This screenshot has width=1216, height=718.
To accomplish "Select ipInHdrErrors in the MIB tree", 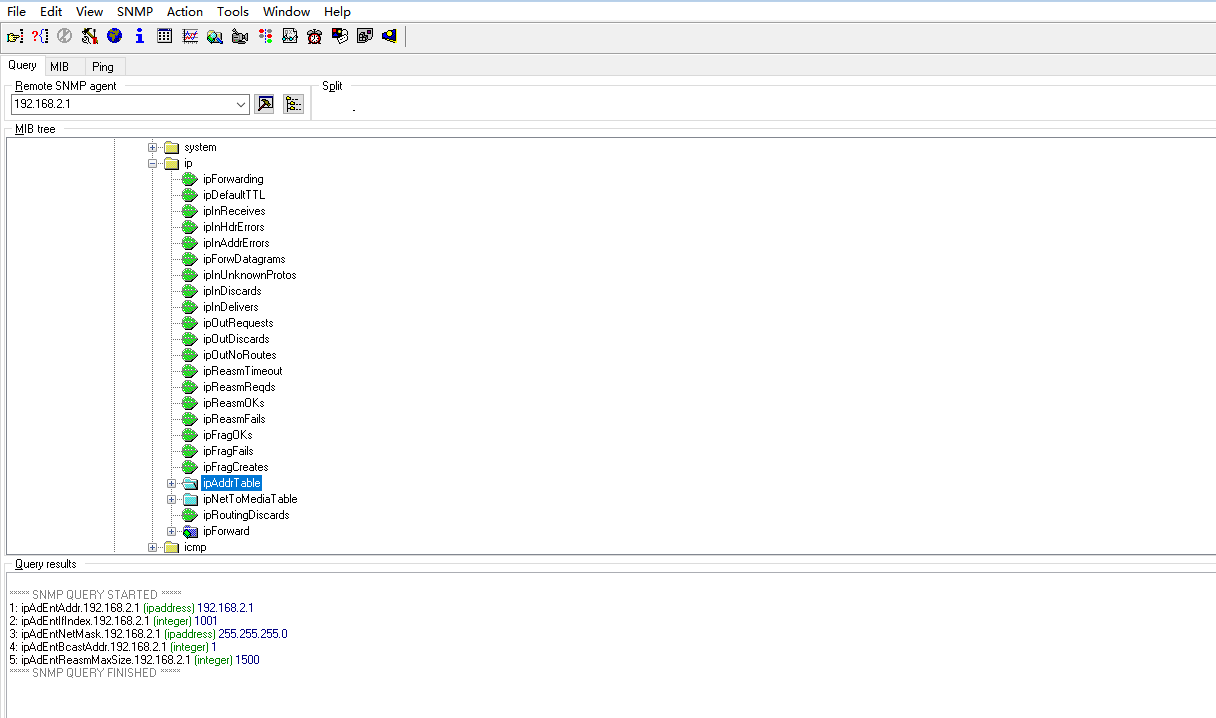I will click(233, 227).
